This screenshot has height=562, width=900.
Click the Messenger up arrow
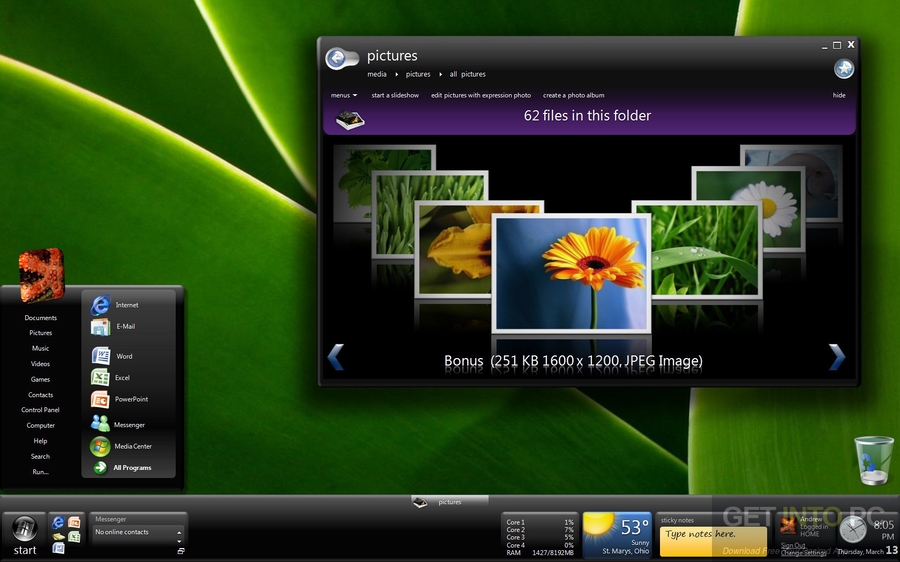pyautogui.click(x=179, y=533)
